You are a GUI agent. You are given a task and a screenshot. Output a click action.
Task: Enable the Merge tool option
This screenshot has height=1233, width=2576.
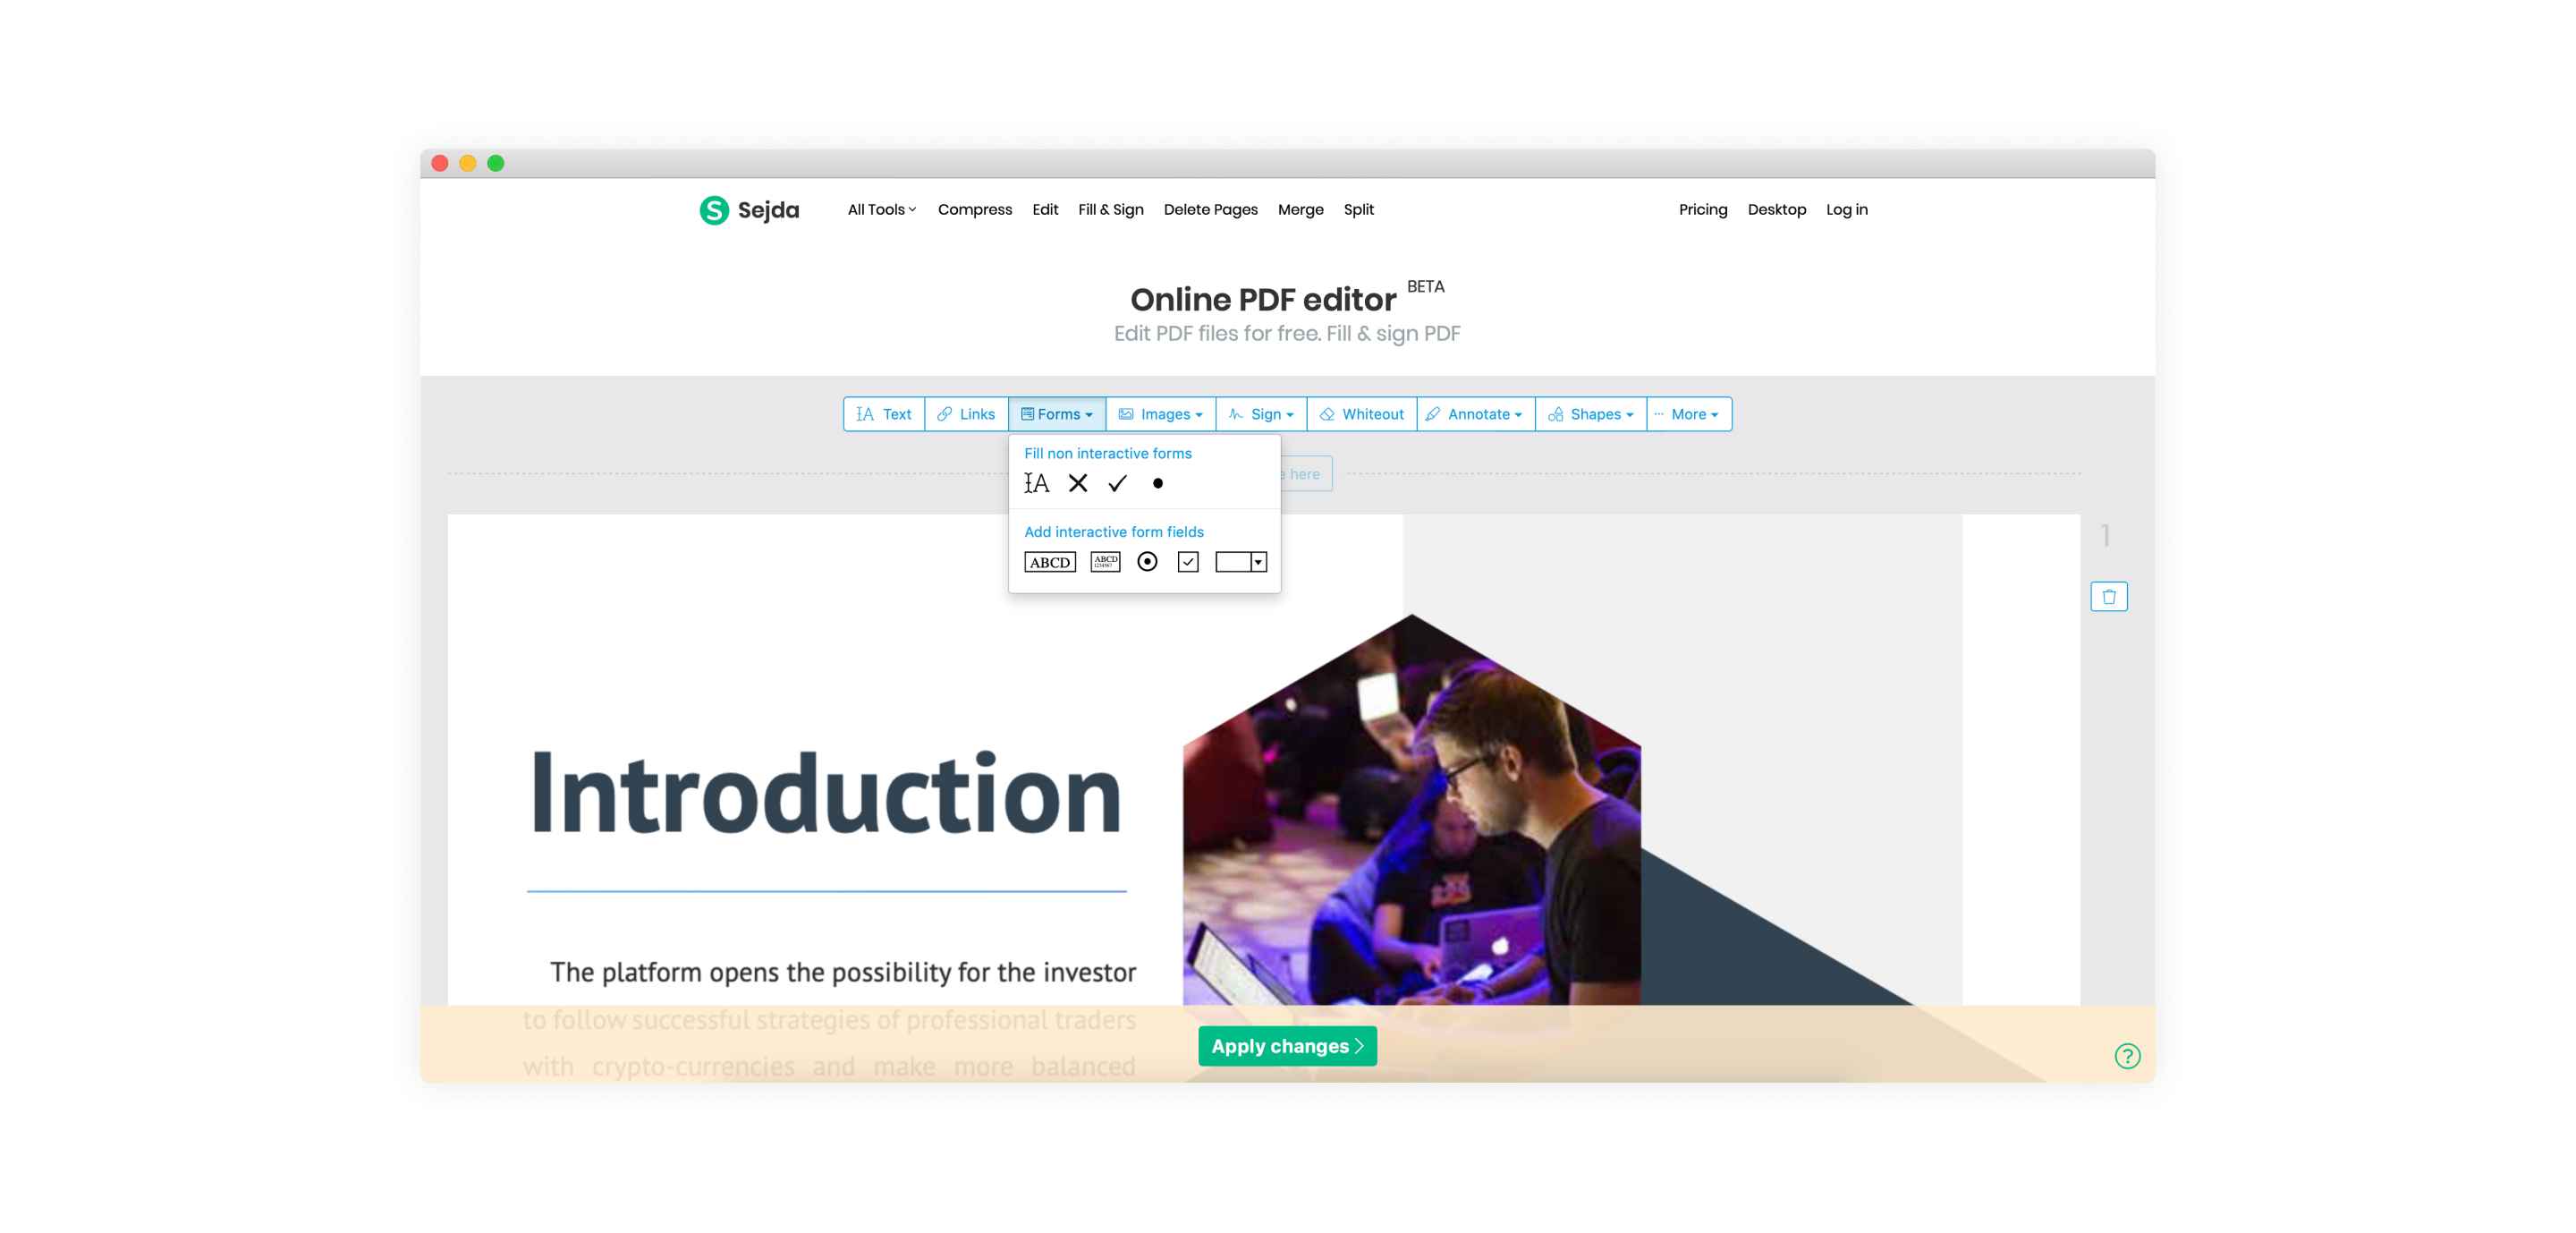[x=1300, y=208]
